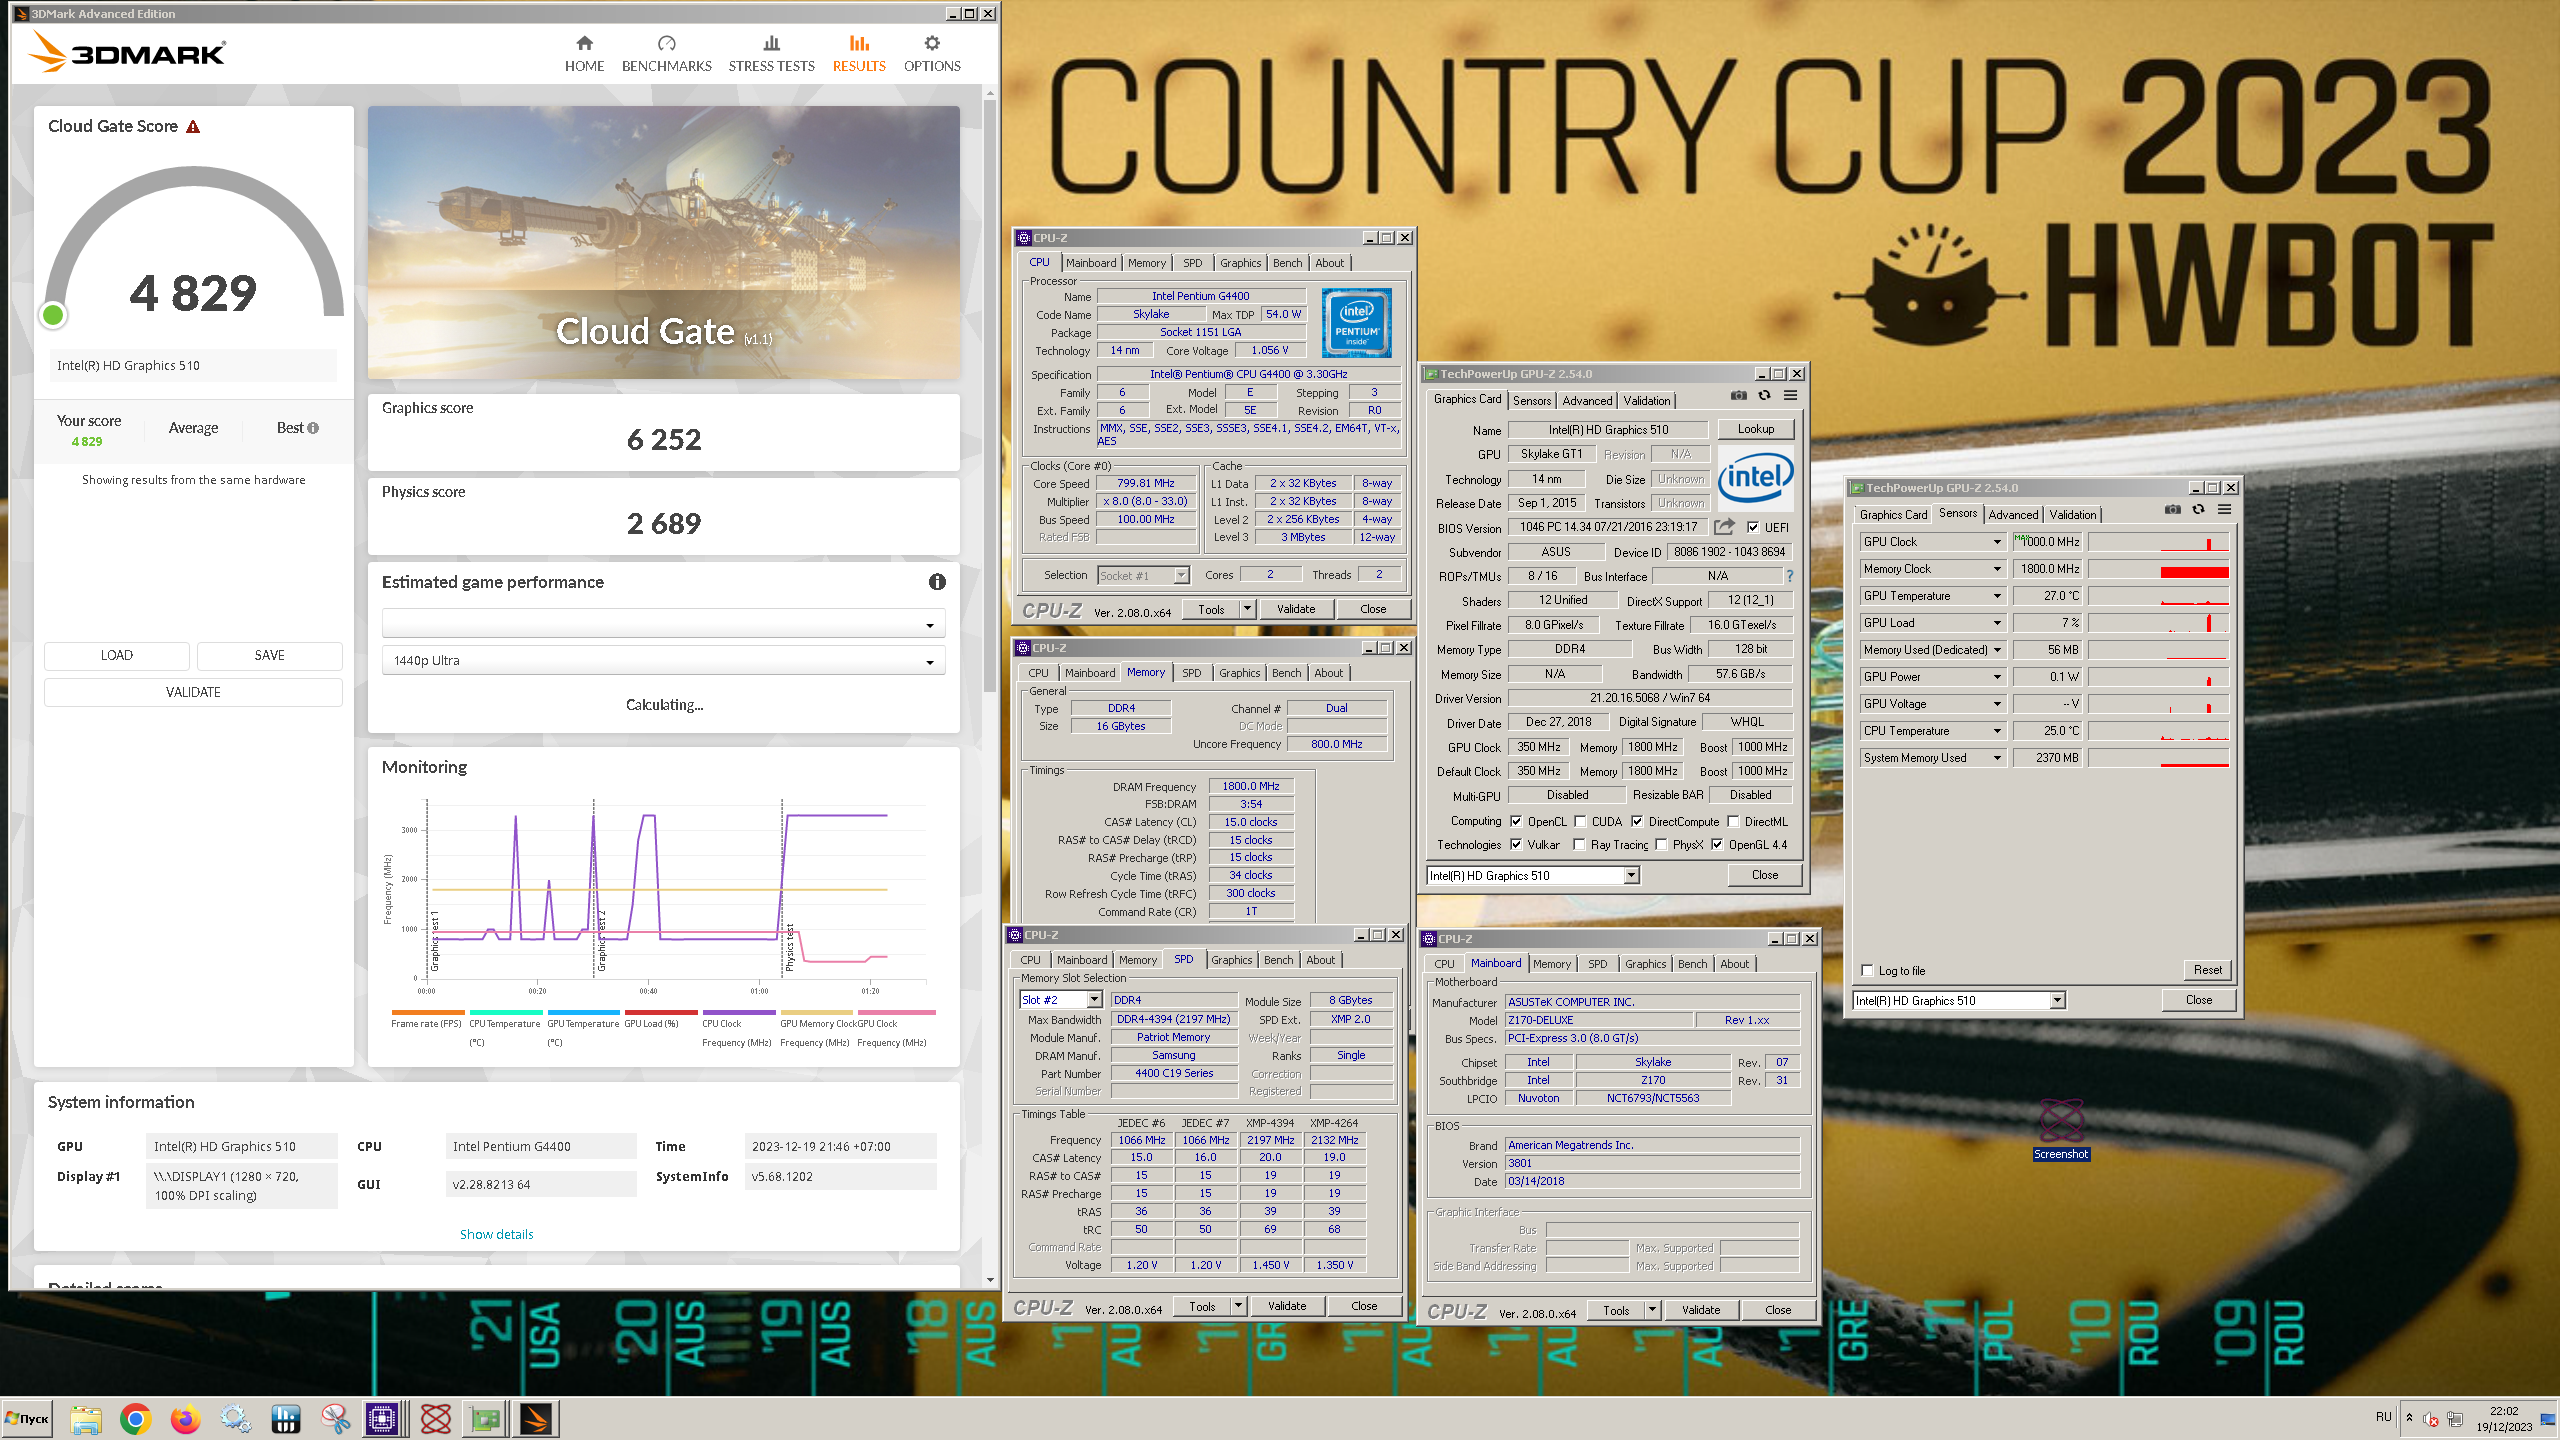Toggle the CUDA checkbox in GPU-Z
This screenshot has width=2560, height=1440.
(x=1580, y=822)
